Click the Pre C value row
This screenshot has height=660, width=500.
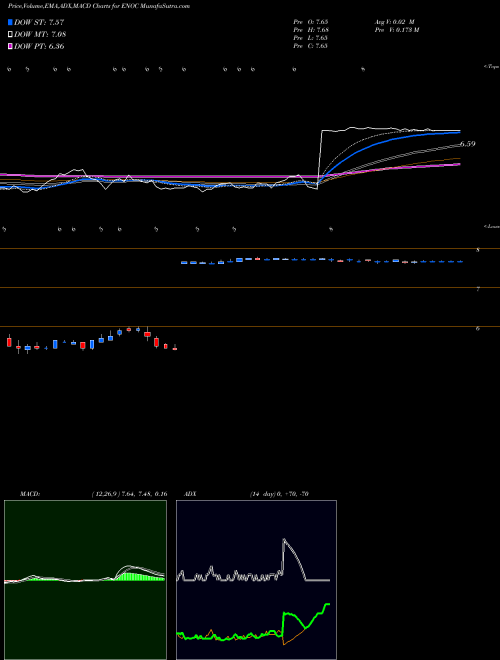(311, 46)
